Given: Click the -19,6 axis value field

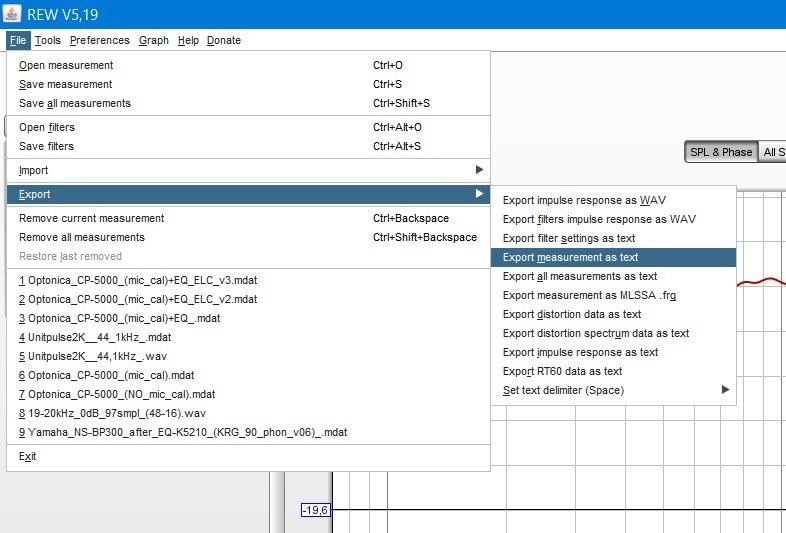Looking at the screenshot, I should click(x=315, y=510).
